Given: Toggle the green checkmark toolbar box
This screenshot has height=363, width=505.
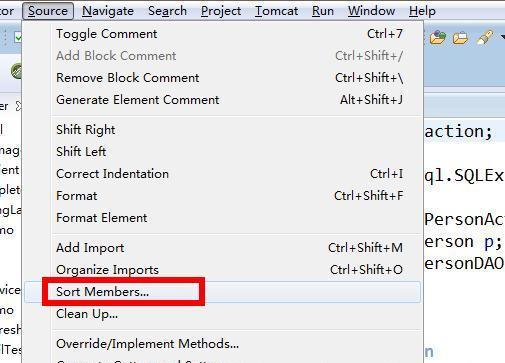Looking at the screenshot, I should [18, 38].
